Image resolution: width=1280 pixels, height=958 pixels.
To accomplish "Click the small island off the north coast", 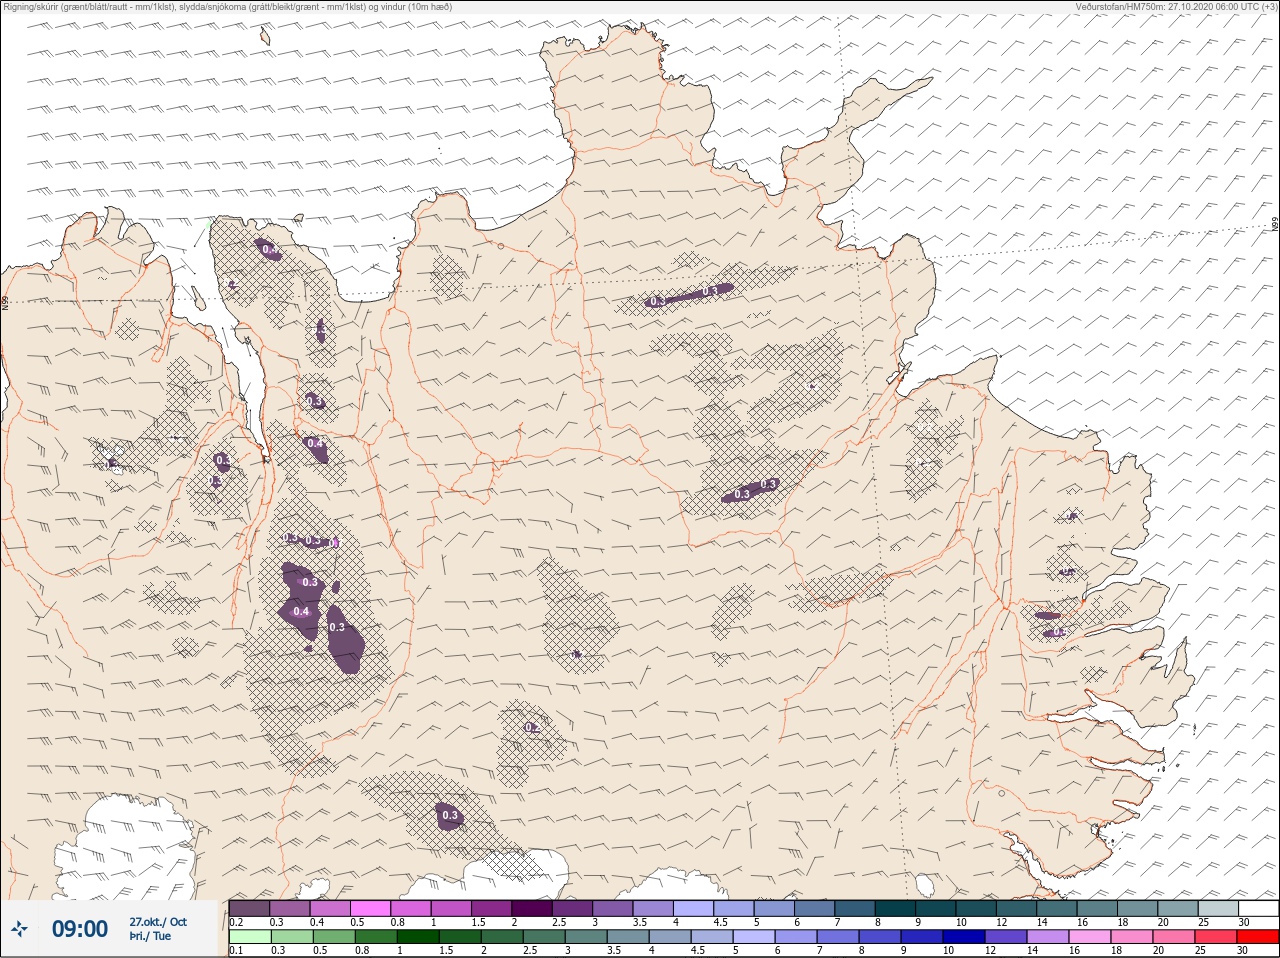I will 265,37.
